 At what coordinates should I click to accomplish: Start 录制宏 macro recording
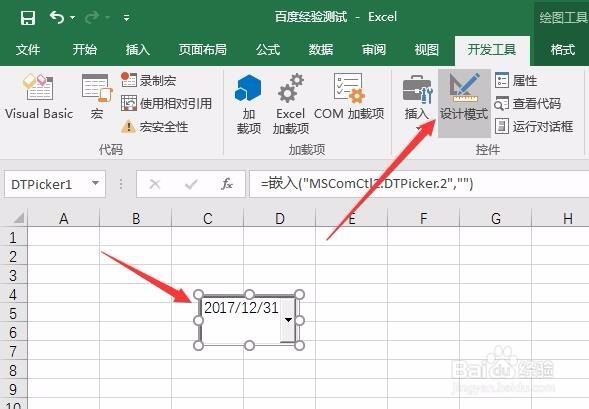coord(149,80)
